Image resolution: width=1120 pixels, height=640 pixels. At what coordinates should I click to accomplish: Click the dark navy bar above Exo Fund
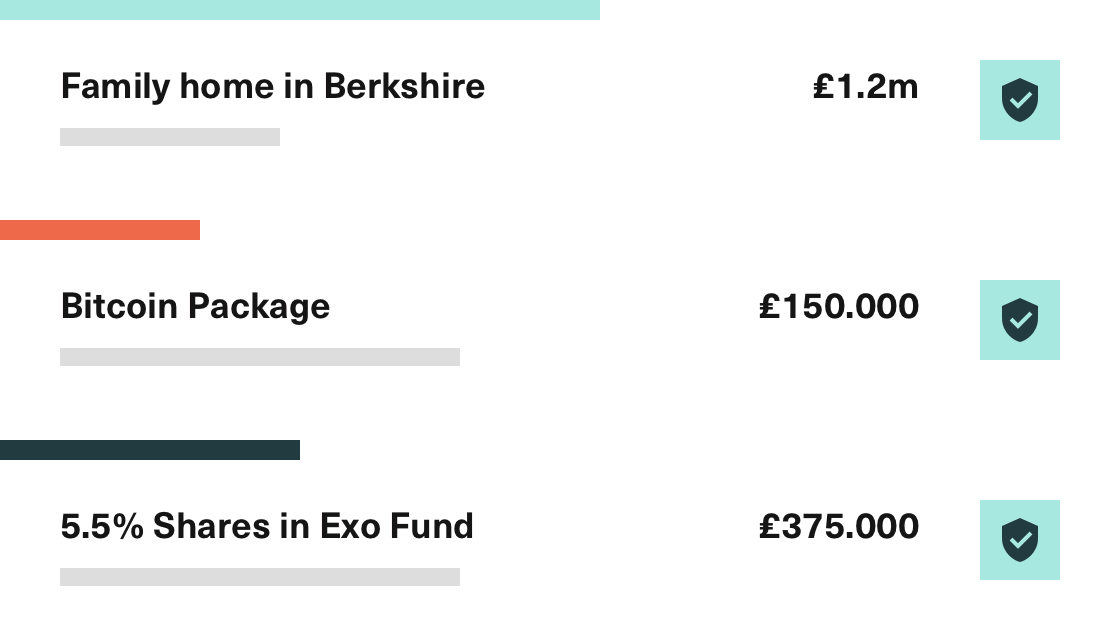pyautogui.click(x=150, y=450)
